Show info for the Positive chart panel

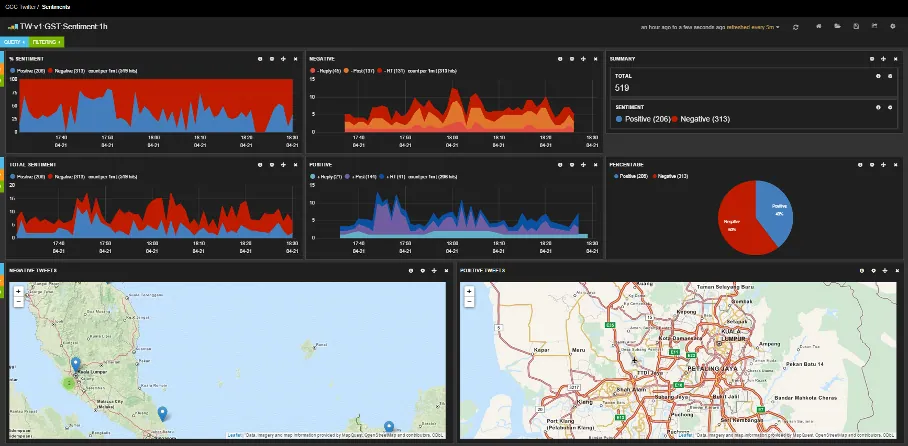560,165
